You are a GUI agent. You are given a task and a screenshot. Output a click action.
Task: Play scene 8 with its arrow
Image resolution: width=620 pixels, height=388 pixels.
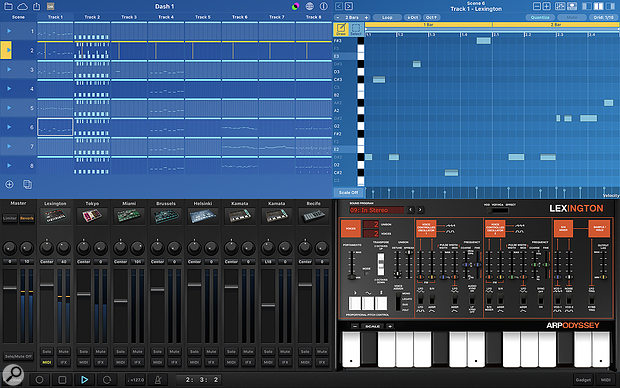pos(8,165)
